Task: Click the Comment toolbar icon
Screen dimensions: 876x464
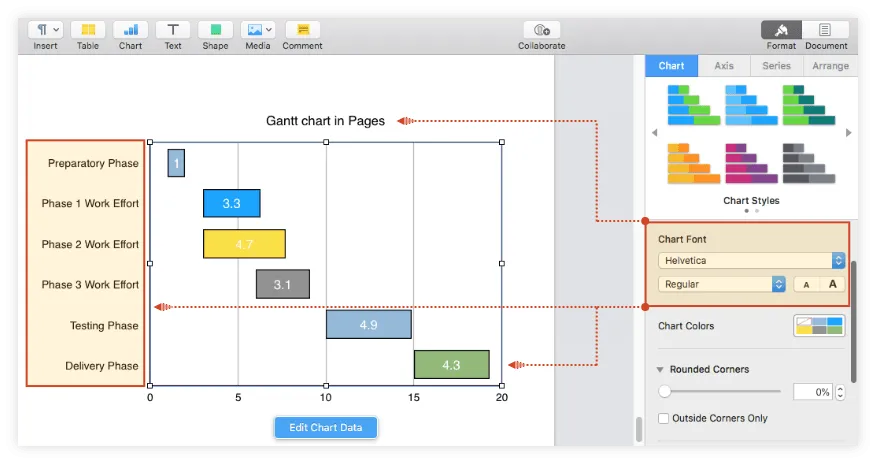Action: click(x=302, y=30)
